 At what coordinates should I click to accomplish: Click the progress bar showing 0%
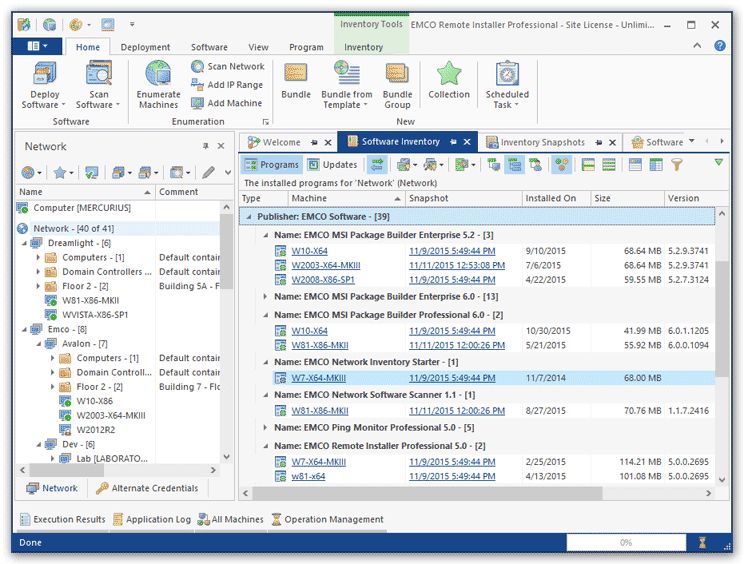coord(625,542)
